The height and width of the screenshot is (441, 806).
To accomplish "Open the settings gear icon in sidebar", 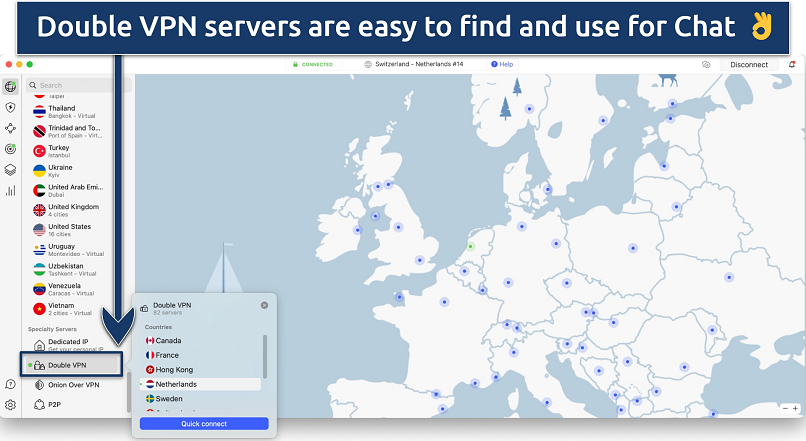I will coord(10,405).
